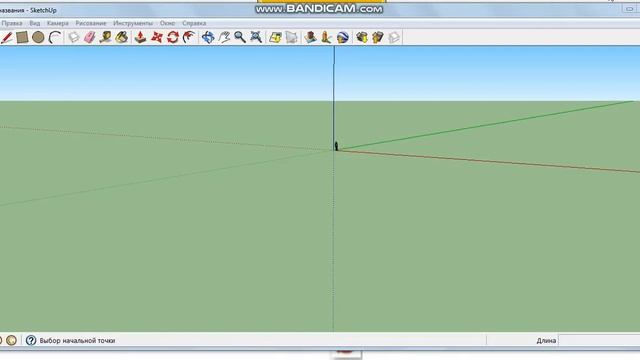Select the Move tool
Screen dimensions: 640x360
pos(157,38)
